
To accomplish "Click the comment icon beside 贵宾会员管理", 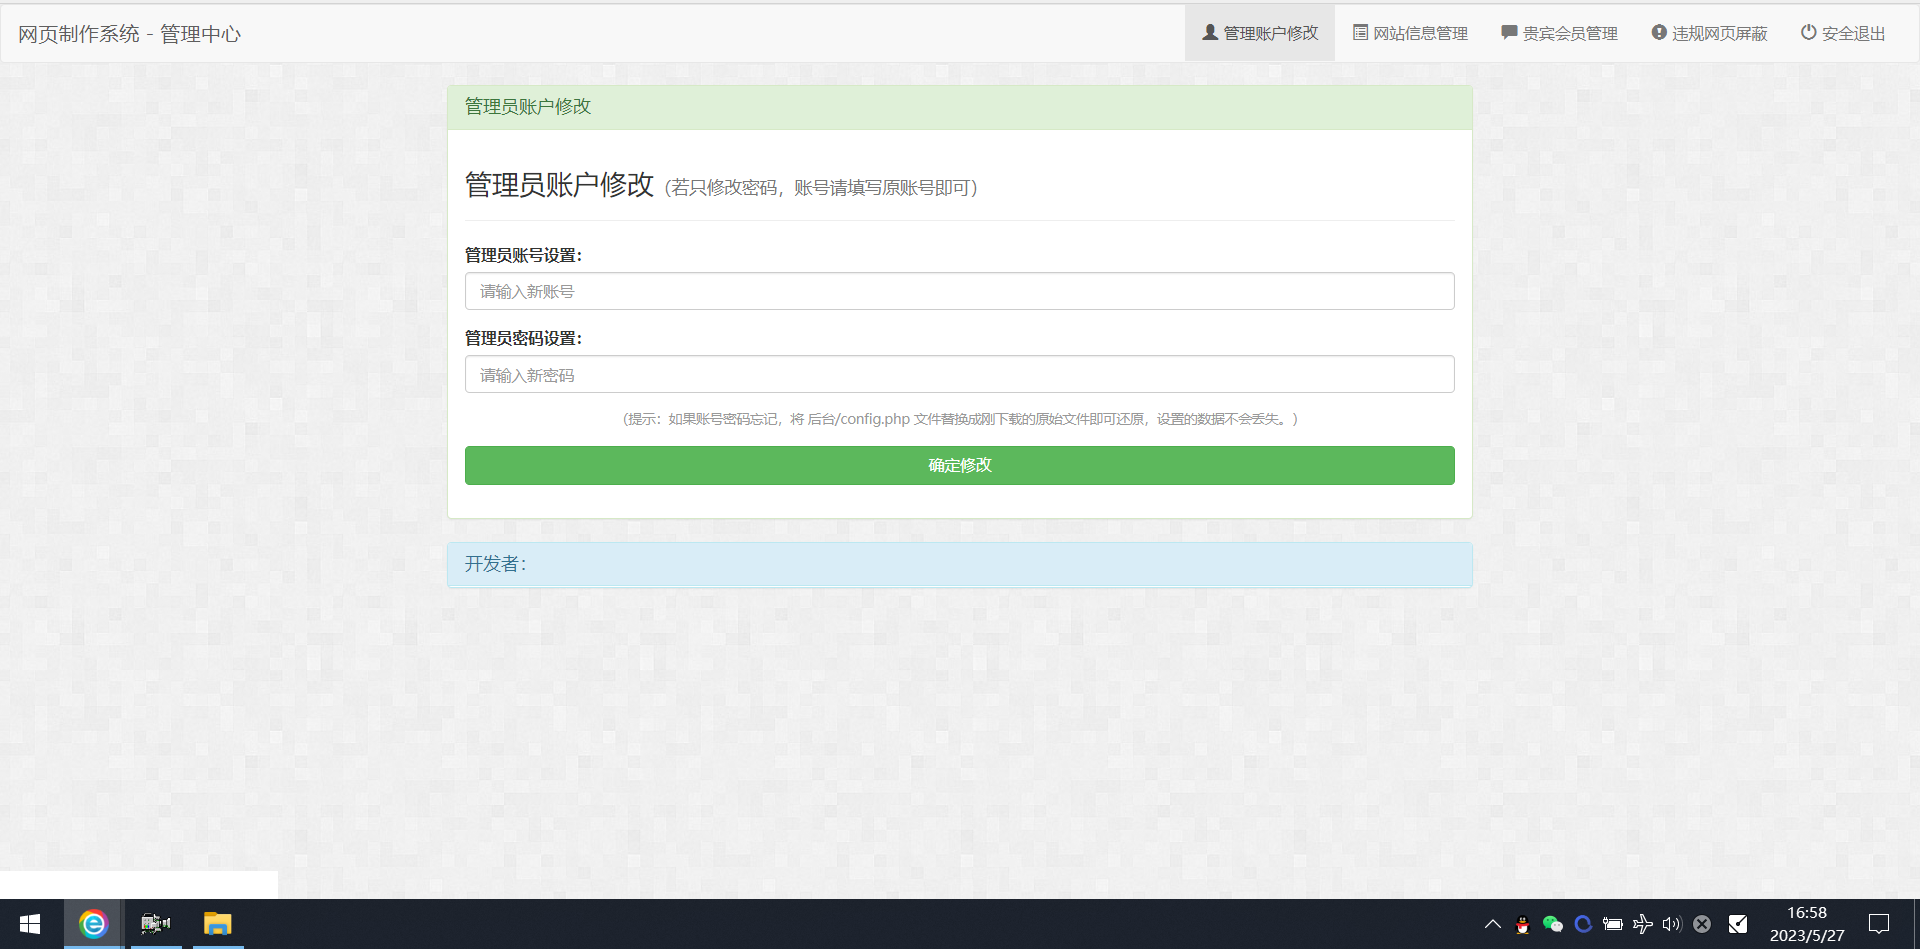I will (x=1509, y=32).
